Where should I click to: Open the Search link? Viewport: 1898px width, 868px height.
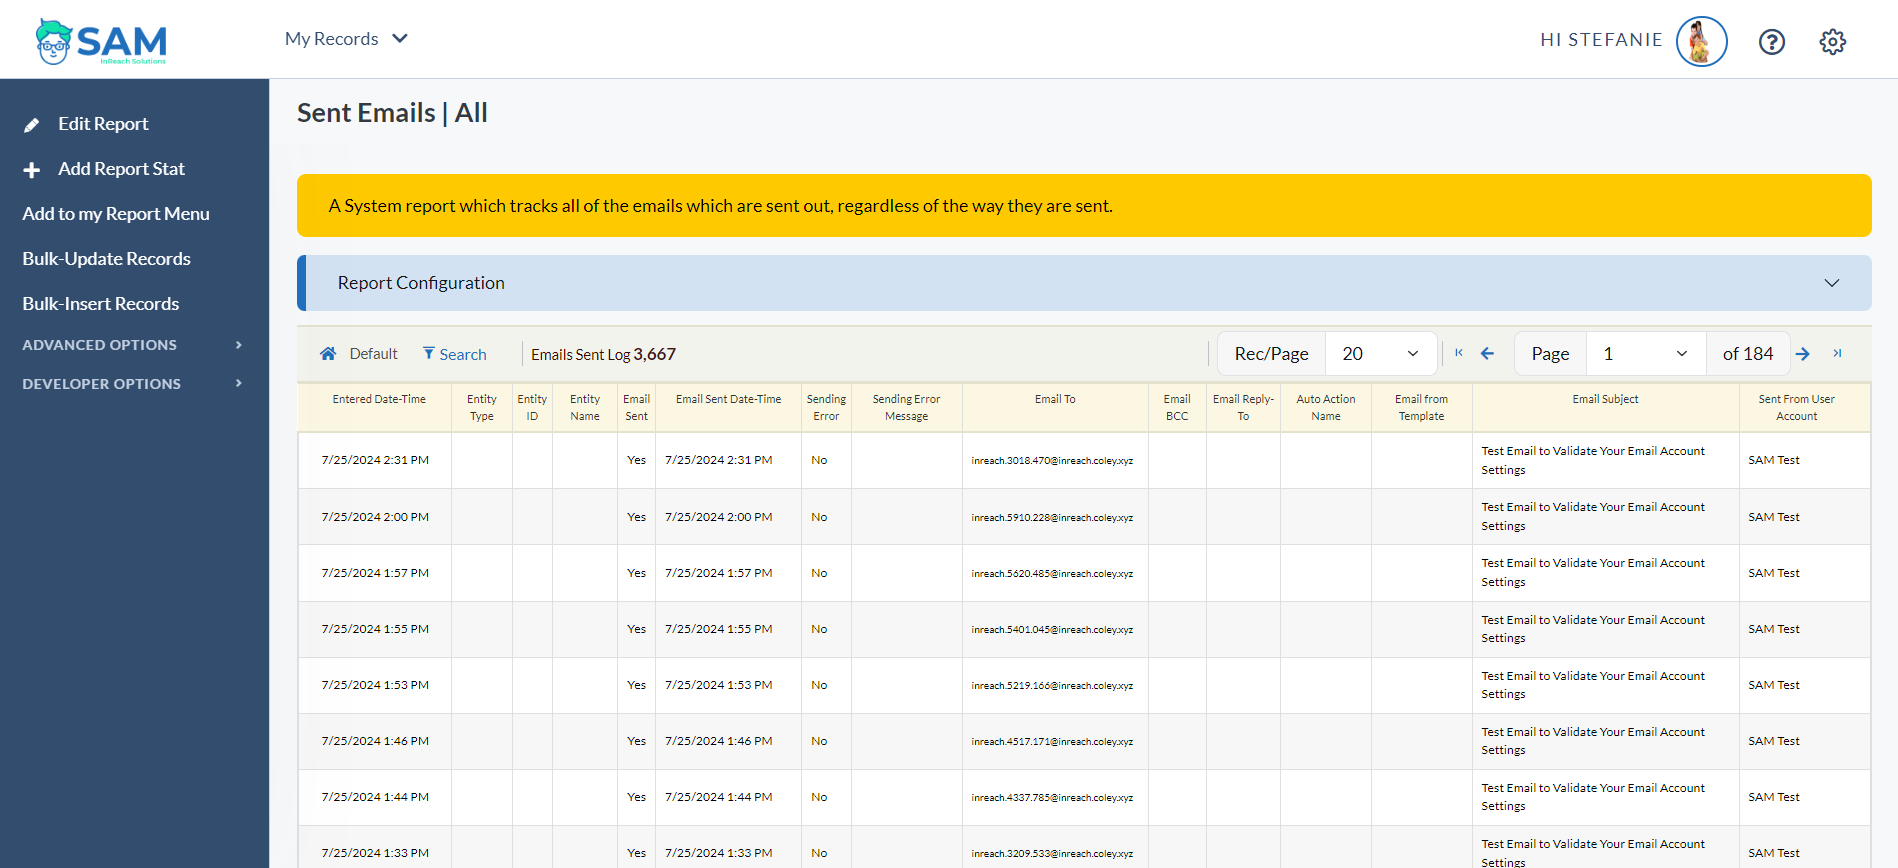pyautogui.click(x=463, y=355)
